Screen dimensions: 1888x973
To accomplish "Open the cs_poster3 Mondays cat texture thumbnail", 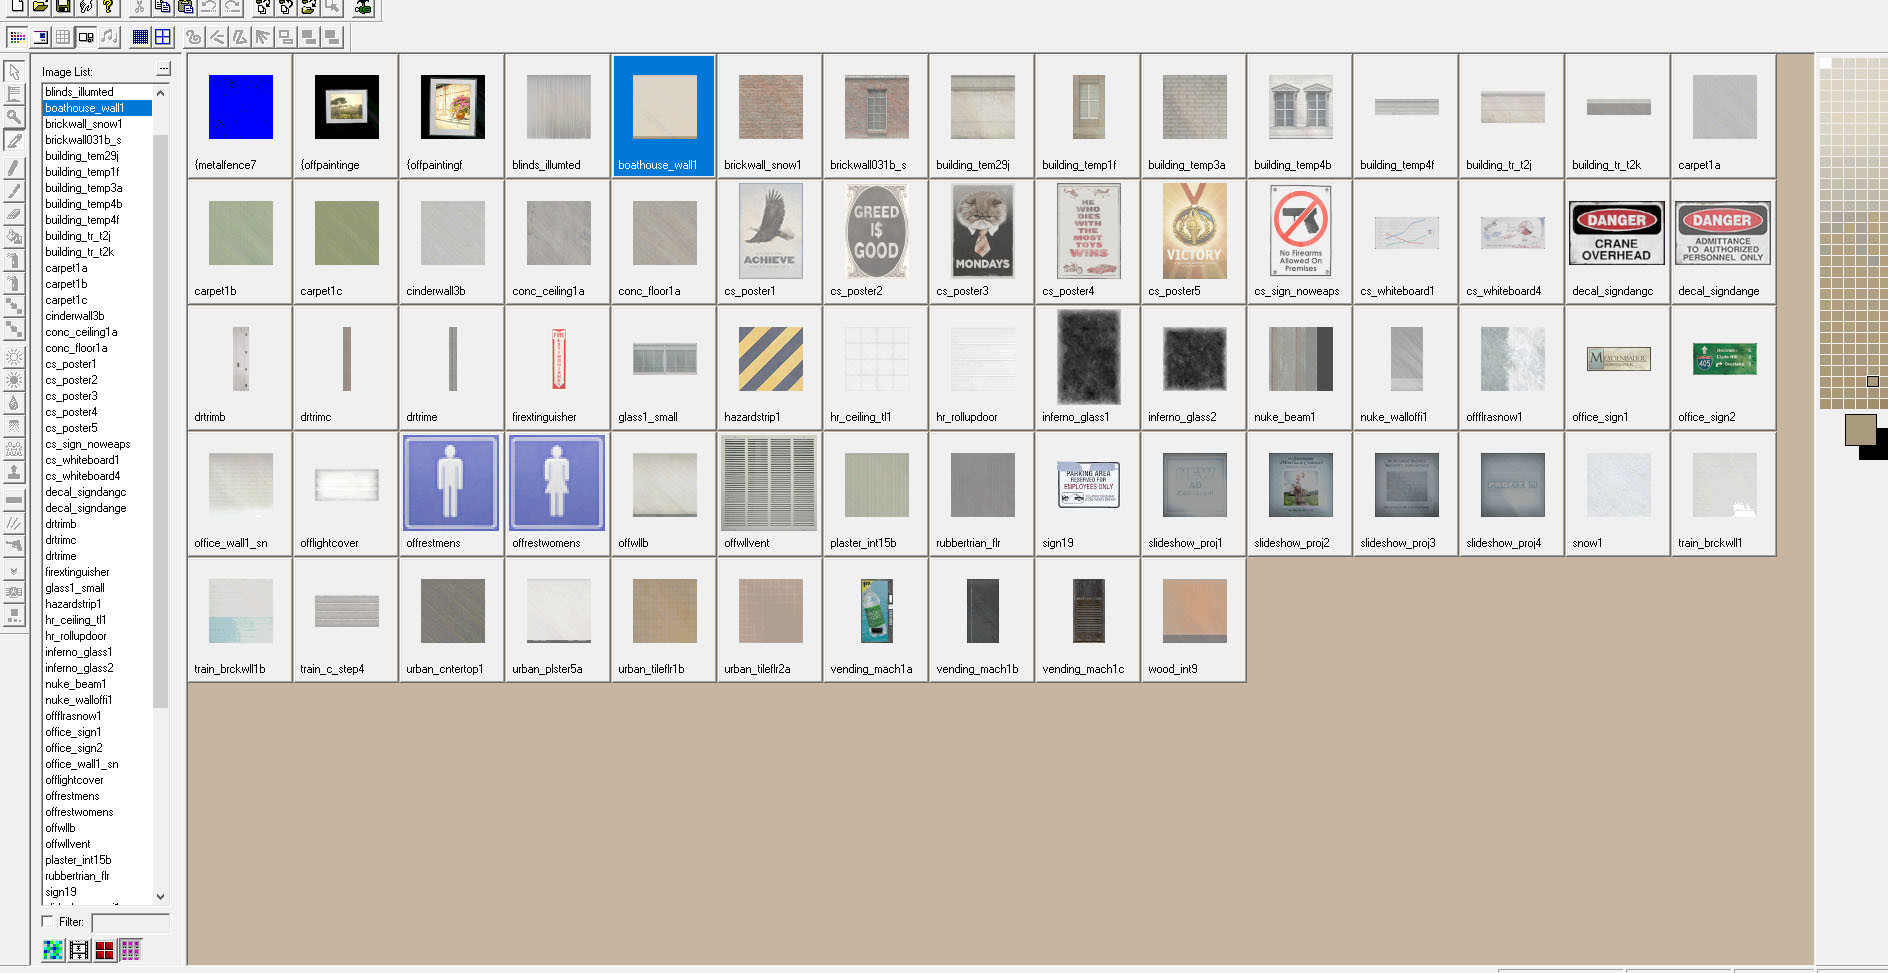I will point(980,232).
